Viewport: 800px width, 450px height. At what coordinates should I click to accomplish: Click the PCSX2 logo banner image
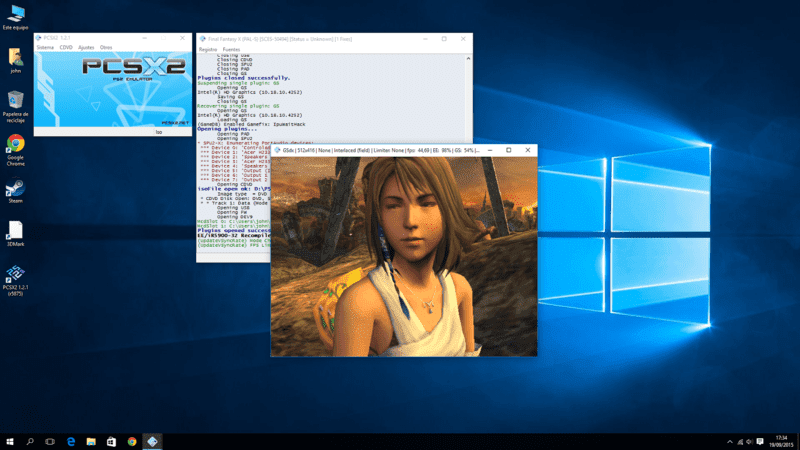coord(113,89)
